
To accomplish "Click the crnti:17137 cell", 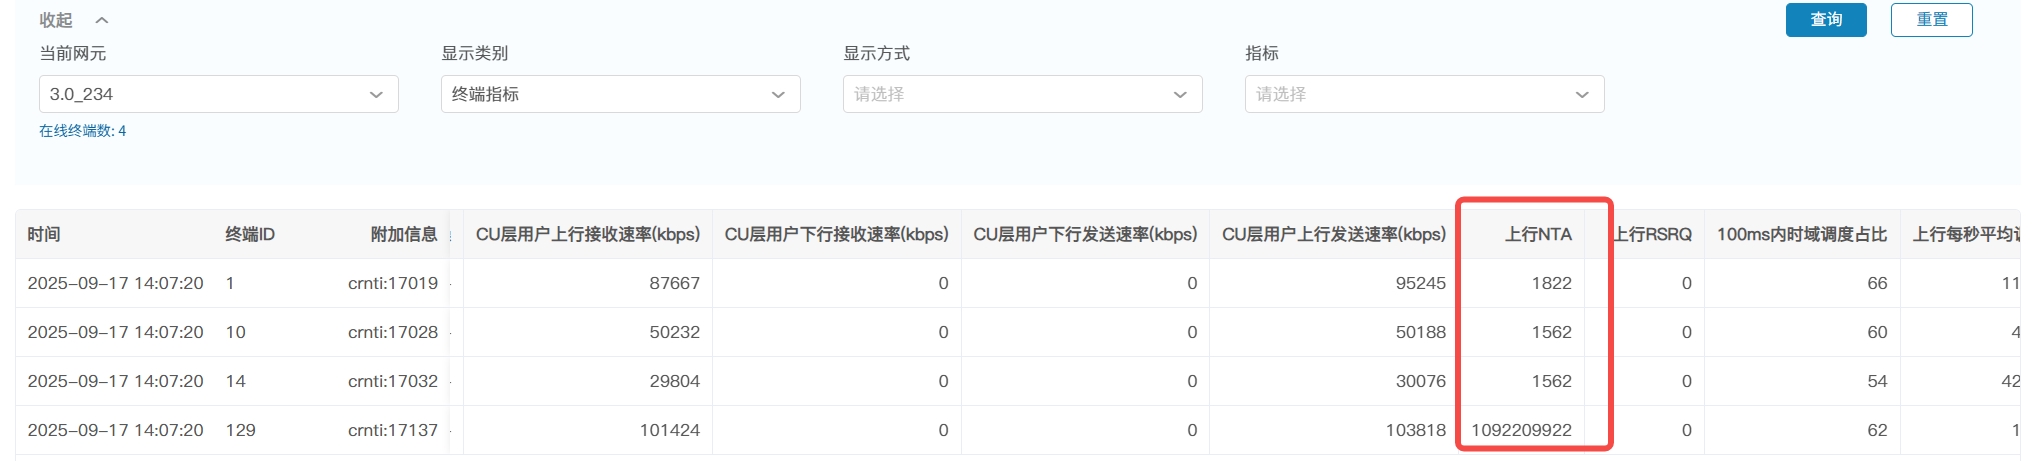I will tap(393, 430).
